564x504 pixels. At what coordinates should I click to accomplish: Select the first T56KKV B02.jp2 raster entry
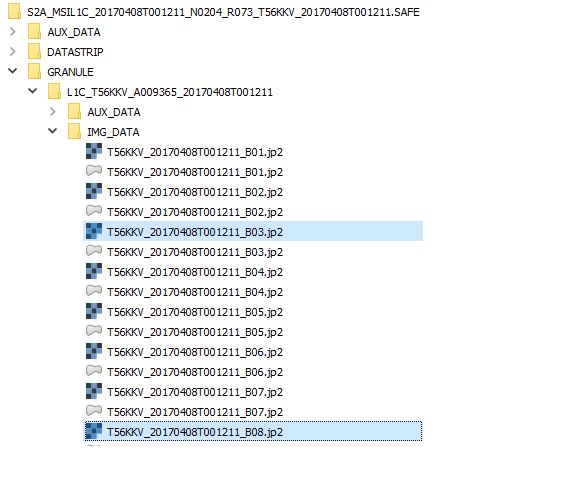195,192
